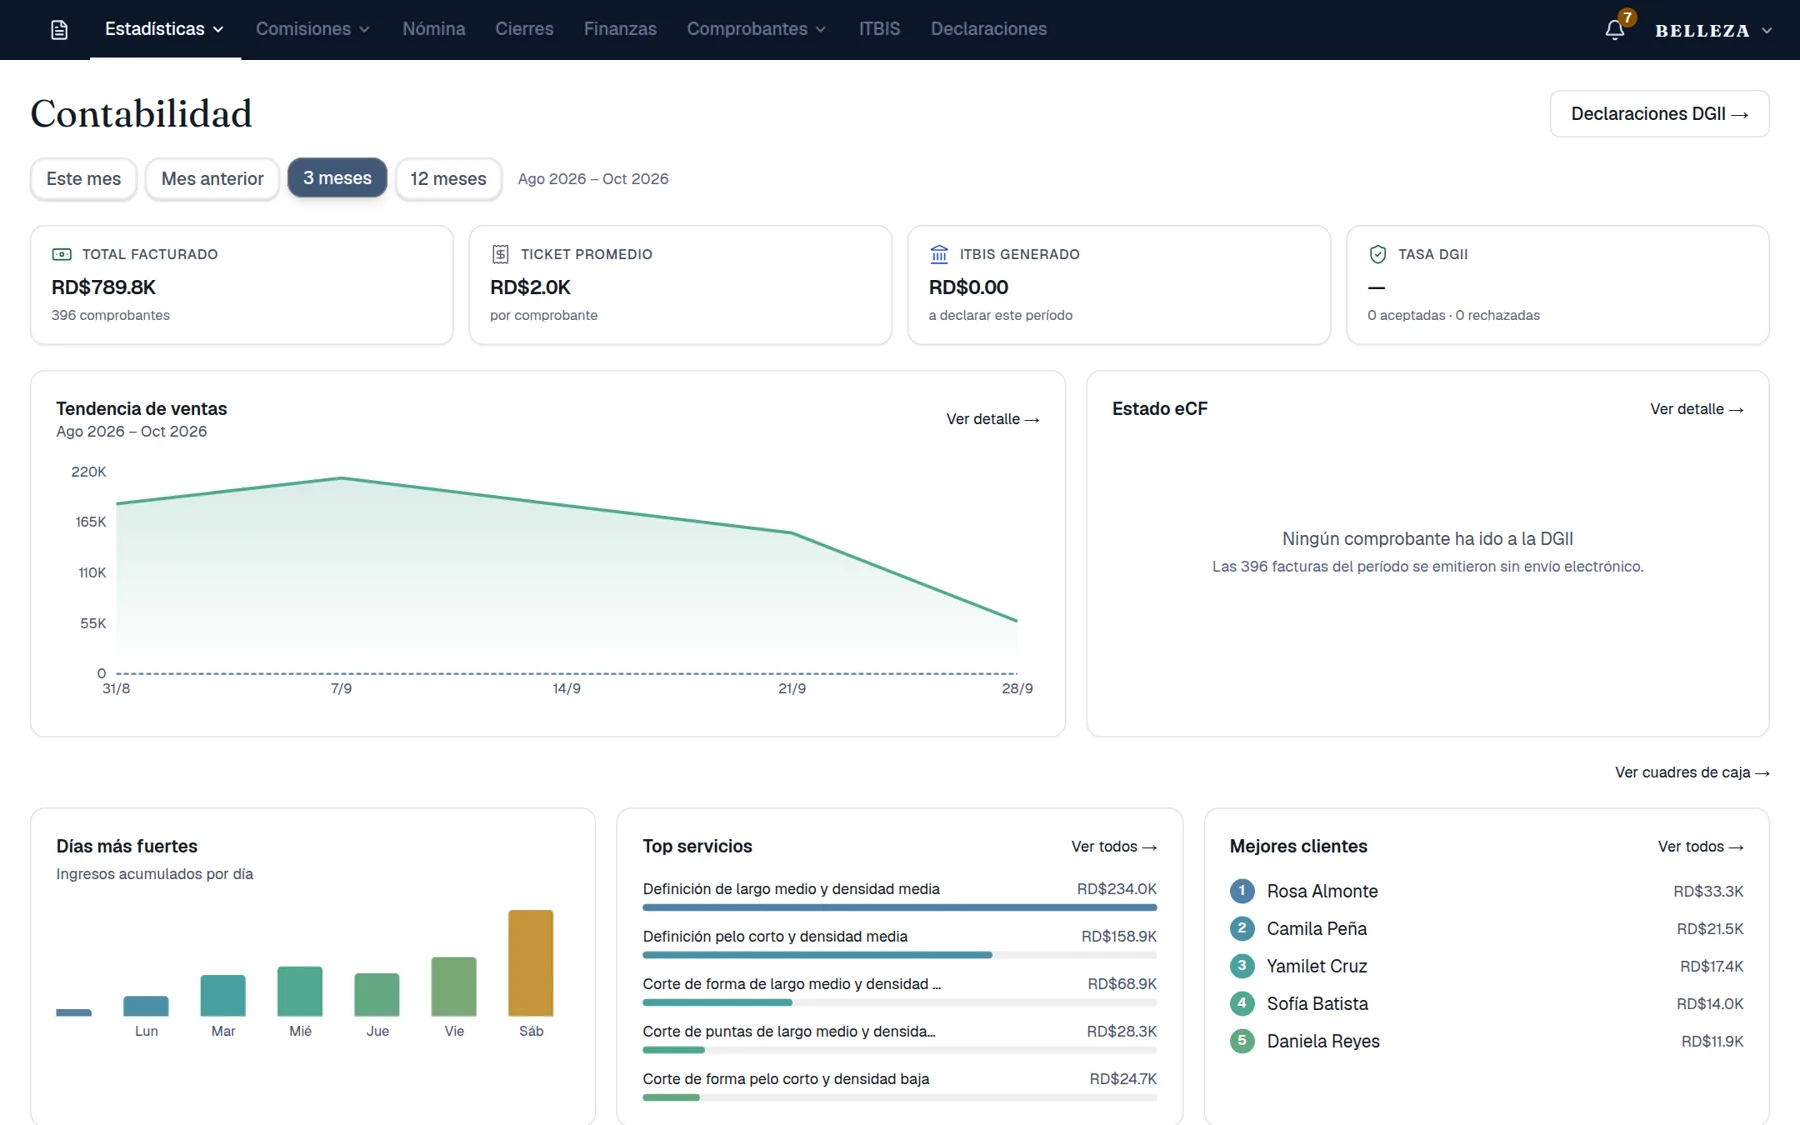The width and height of the screenshot is (1800, 1125).
Task: Click the Sáb bar in Días más fuertes
Action: [531, 963]
